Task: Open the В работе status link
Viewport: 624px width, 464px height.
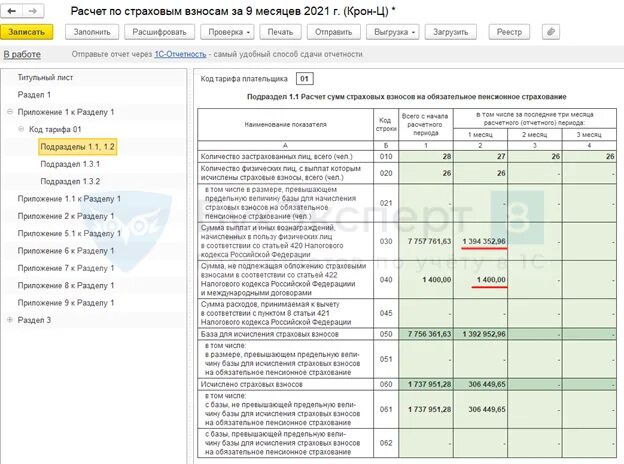Action: (22, 54)
